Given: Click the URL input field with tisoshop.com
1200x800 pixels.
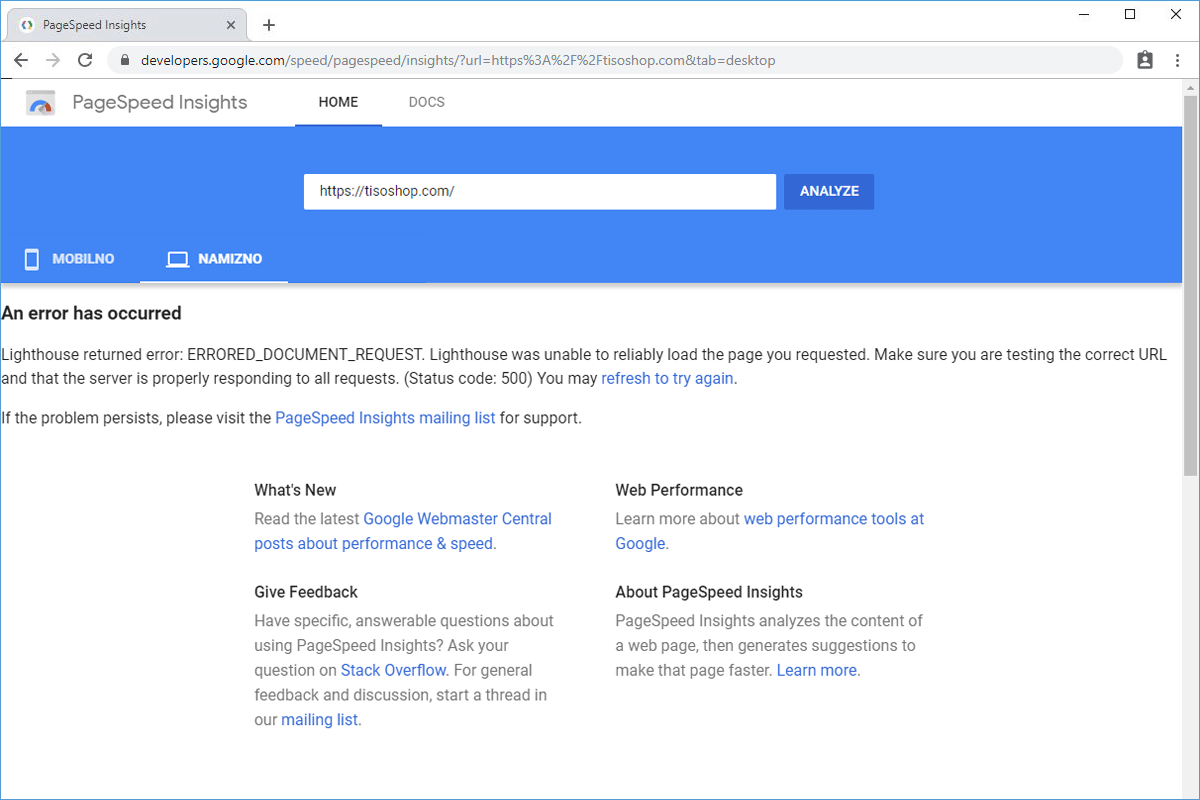Looking at the screenshot, I should (x=539, y=191).
